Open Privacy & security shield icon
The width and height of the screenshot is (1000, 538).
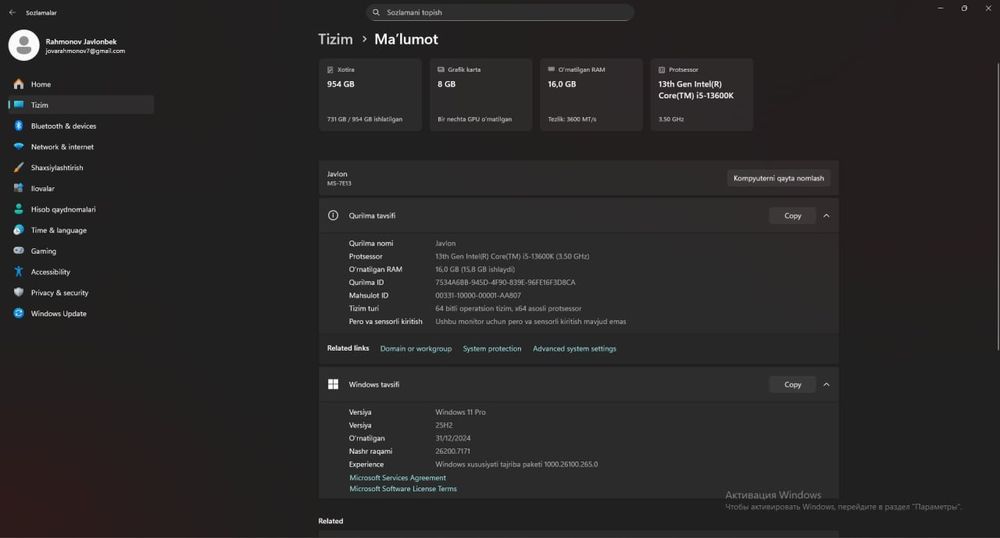pos(18,293)
